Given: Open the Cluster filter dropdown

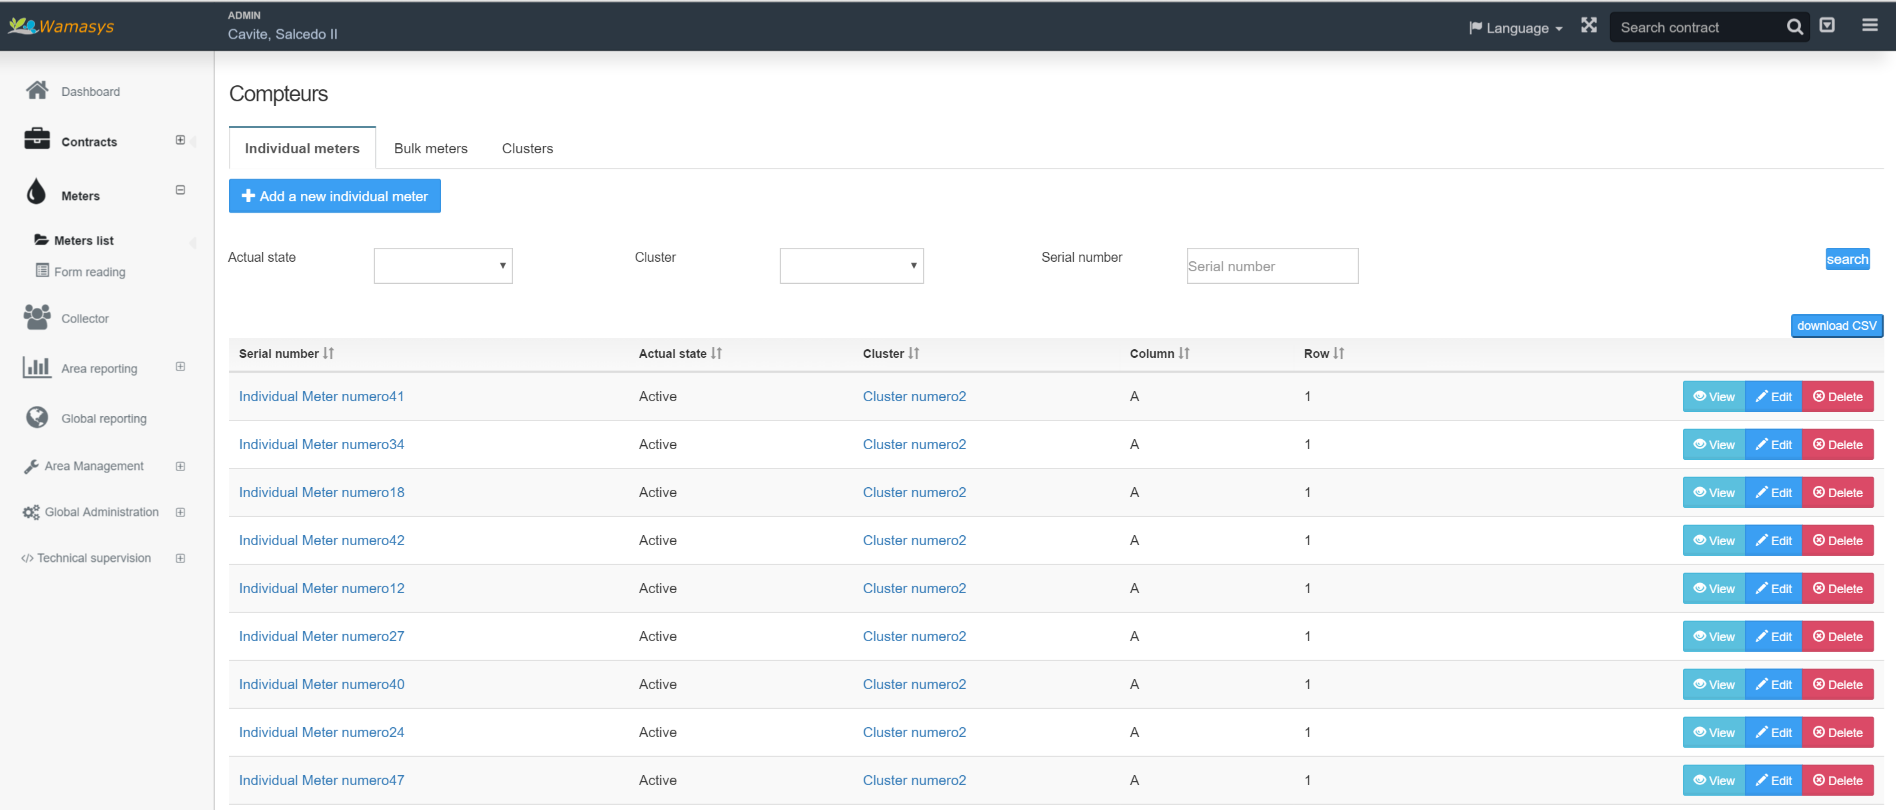Looking at the screenshot, I should [852, 266].
